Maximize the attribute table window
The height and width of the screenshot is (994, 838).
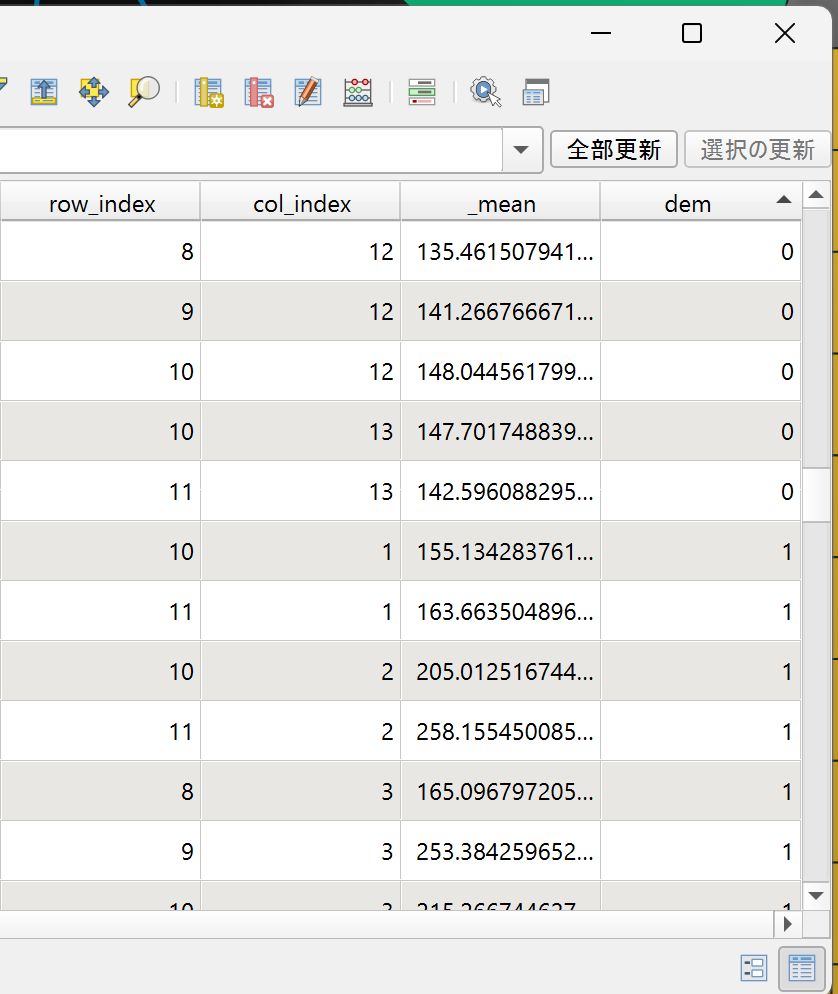692,33
